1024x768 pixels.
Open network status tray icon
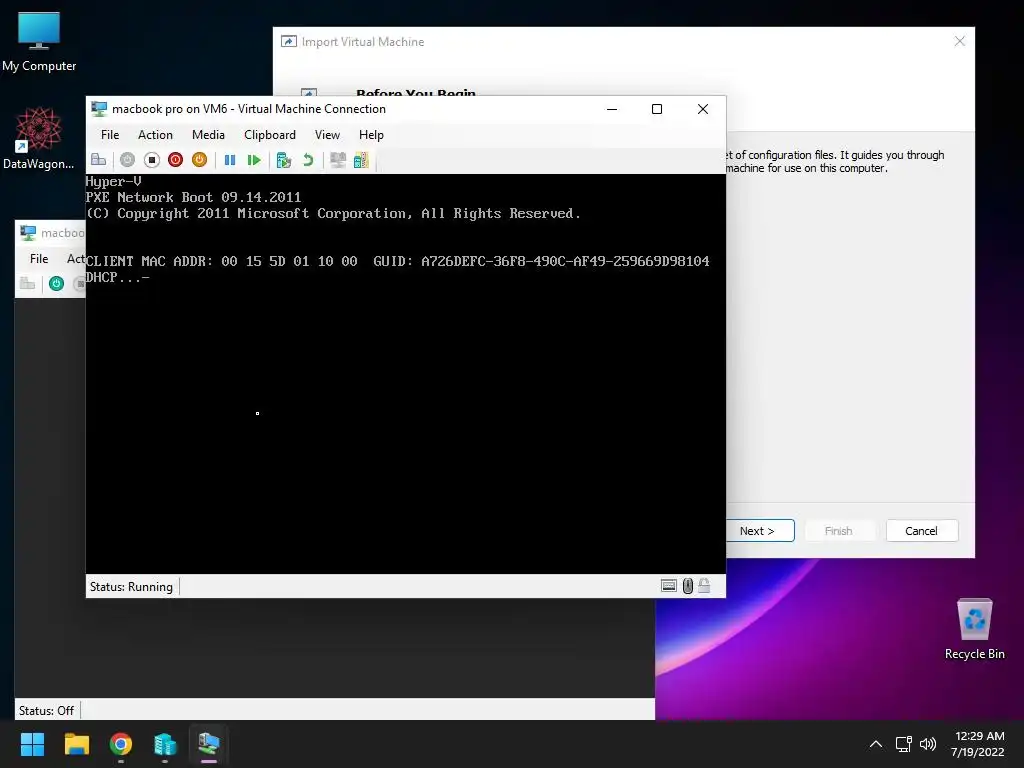coord(904,744)
